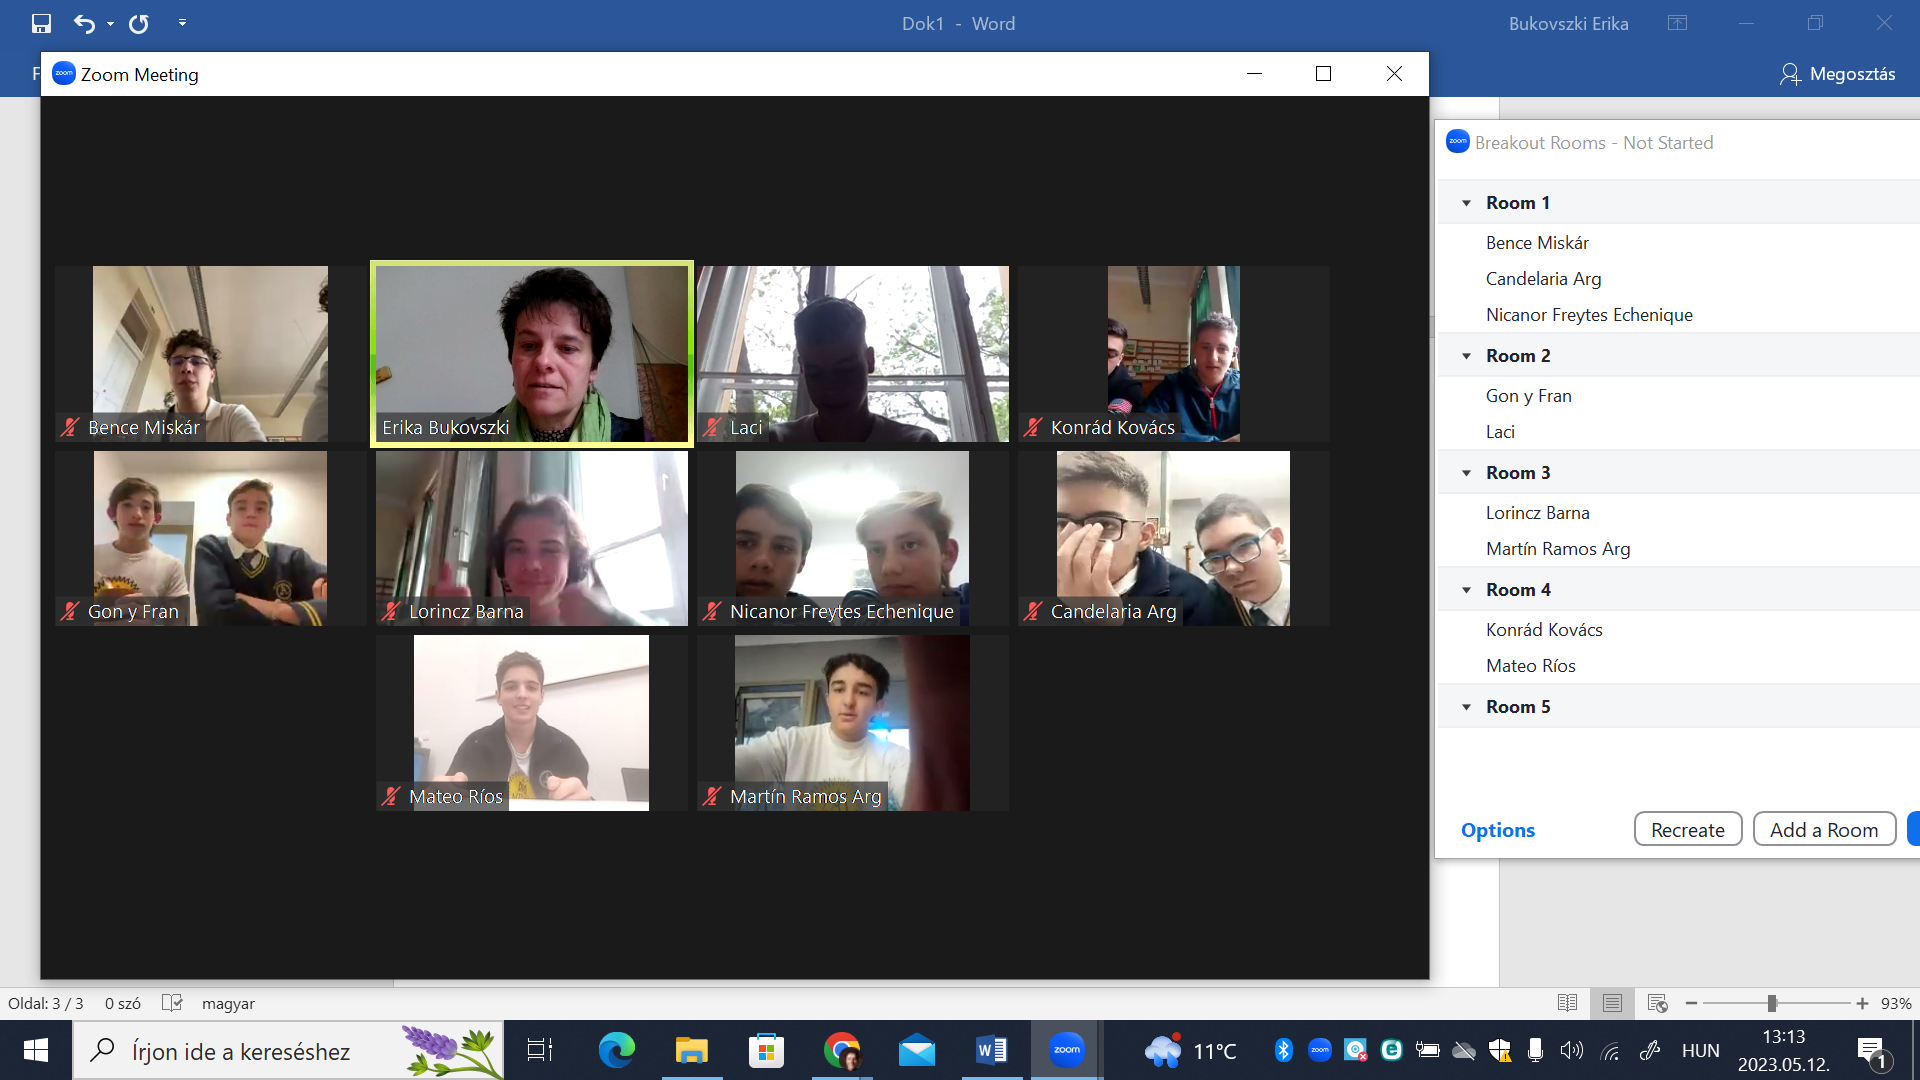Click Add a Room button

1824,830
